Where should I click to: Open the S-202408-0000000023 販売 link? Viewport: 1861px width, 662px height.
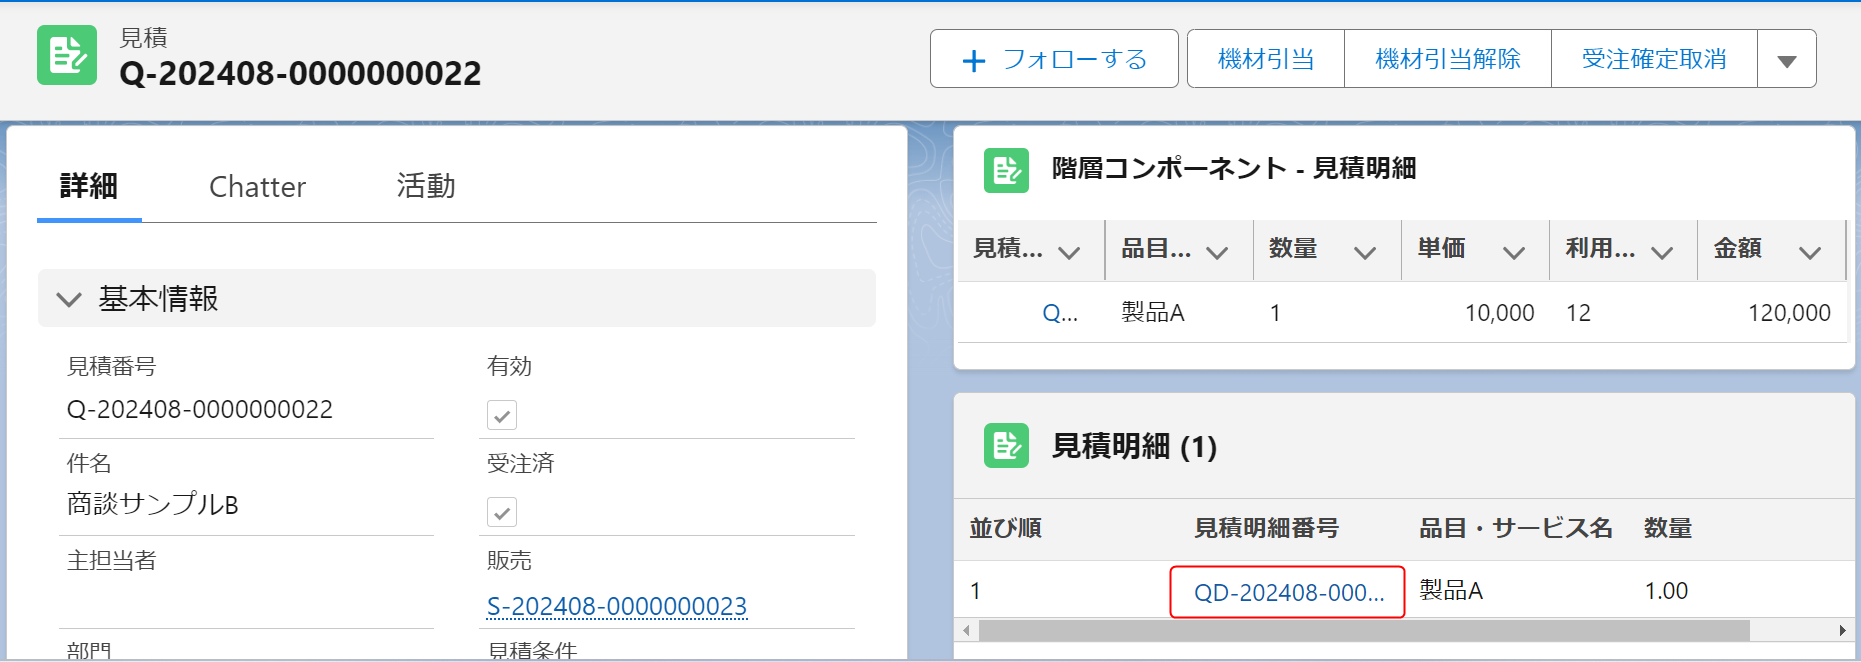pos(616,606)
